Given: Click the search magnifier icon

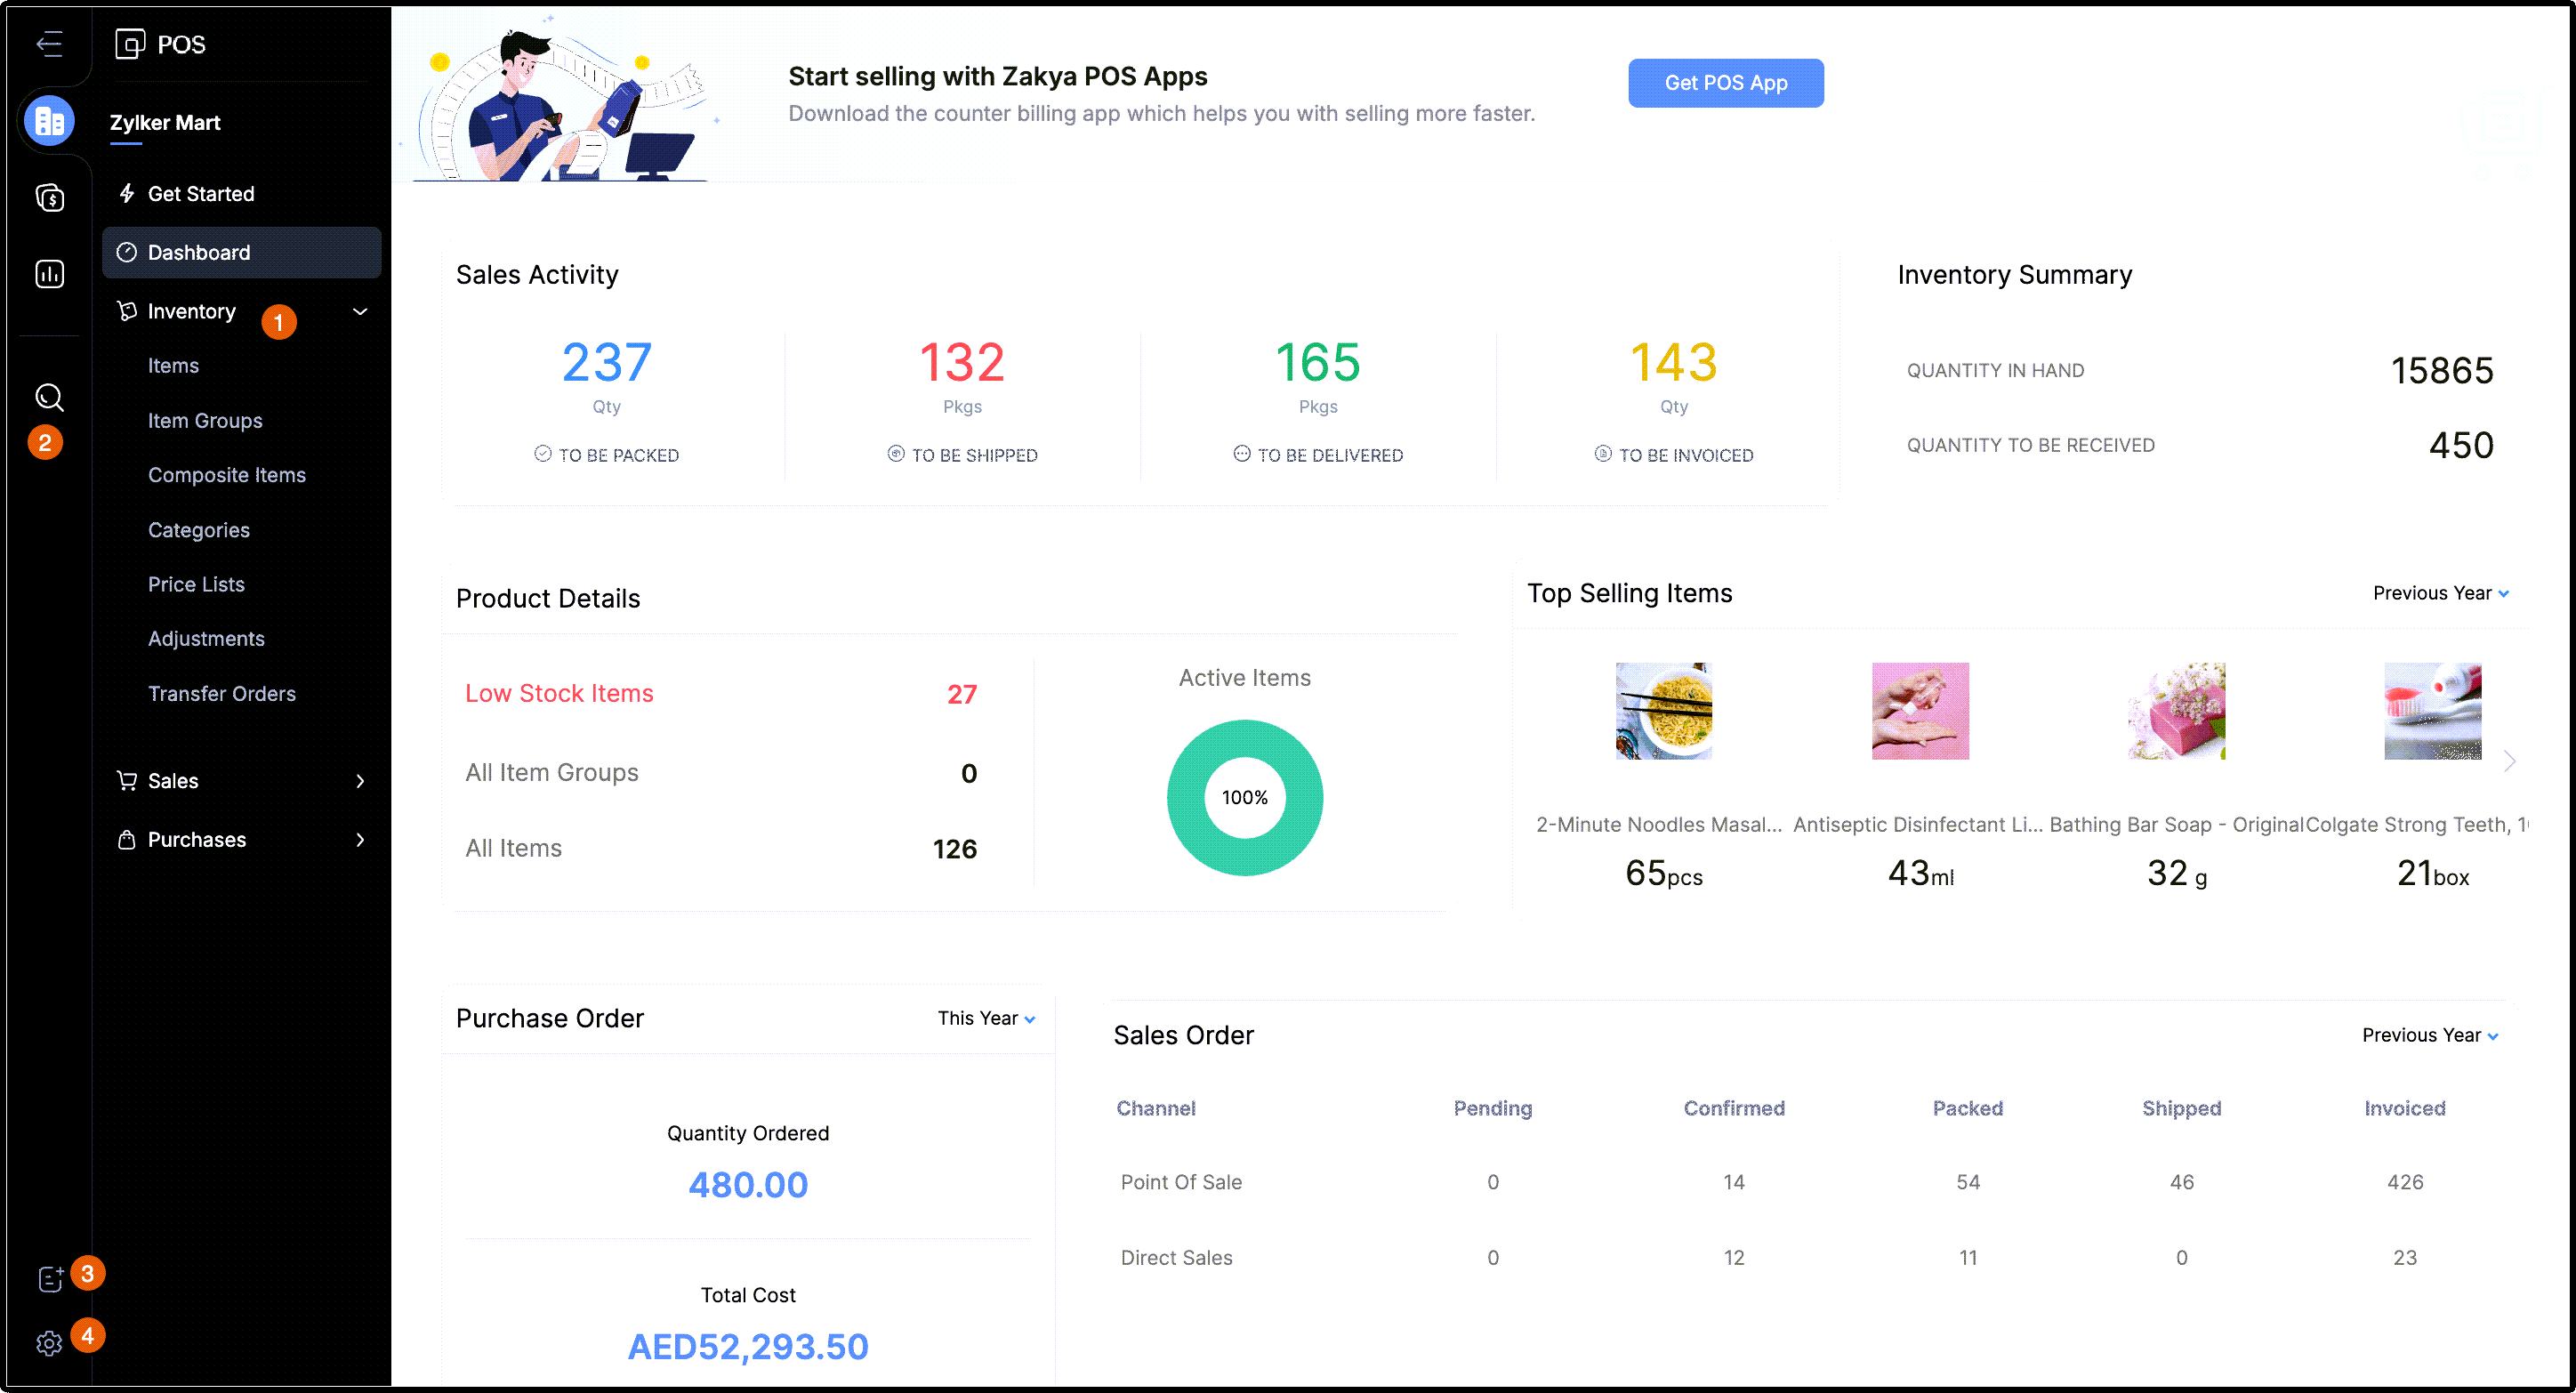Looking at the screenshot, I should (x=49, y=397).
